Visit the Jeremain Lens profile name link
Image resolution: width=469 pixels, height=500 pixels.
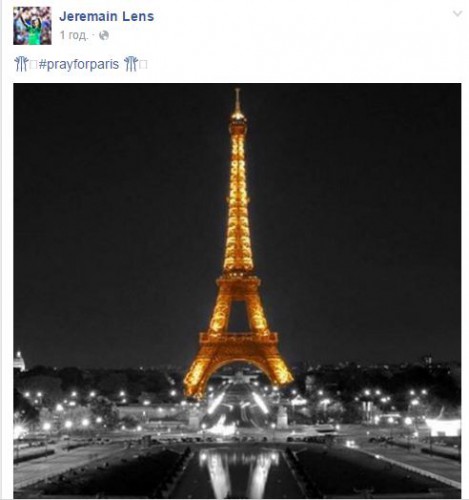107,16
